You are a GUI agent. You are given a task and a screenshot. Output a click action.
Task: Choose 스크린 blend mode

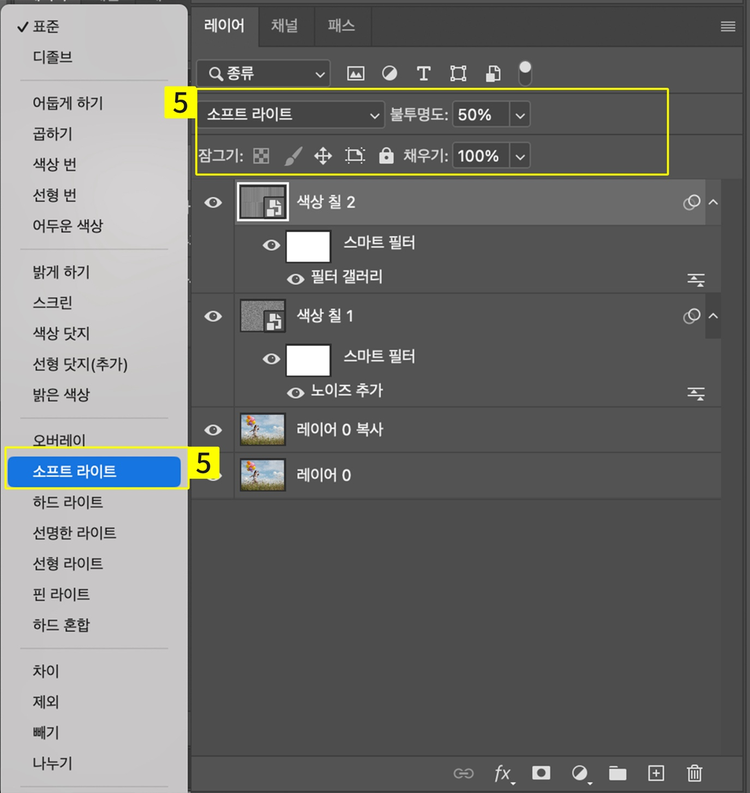tap(53, 302)
